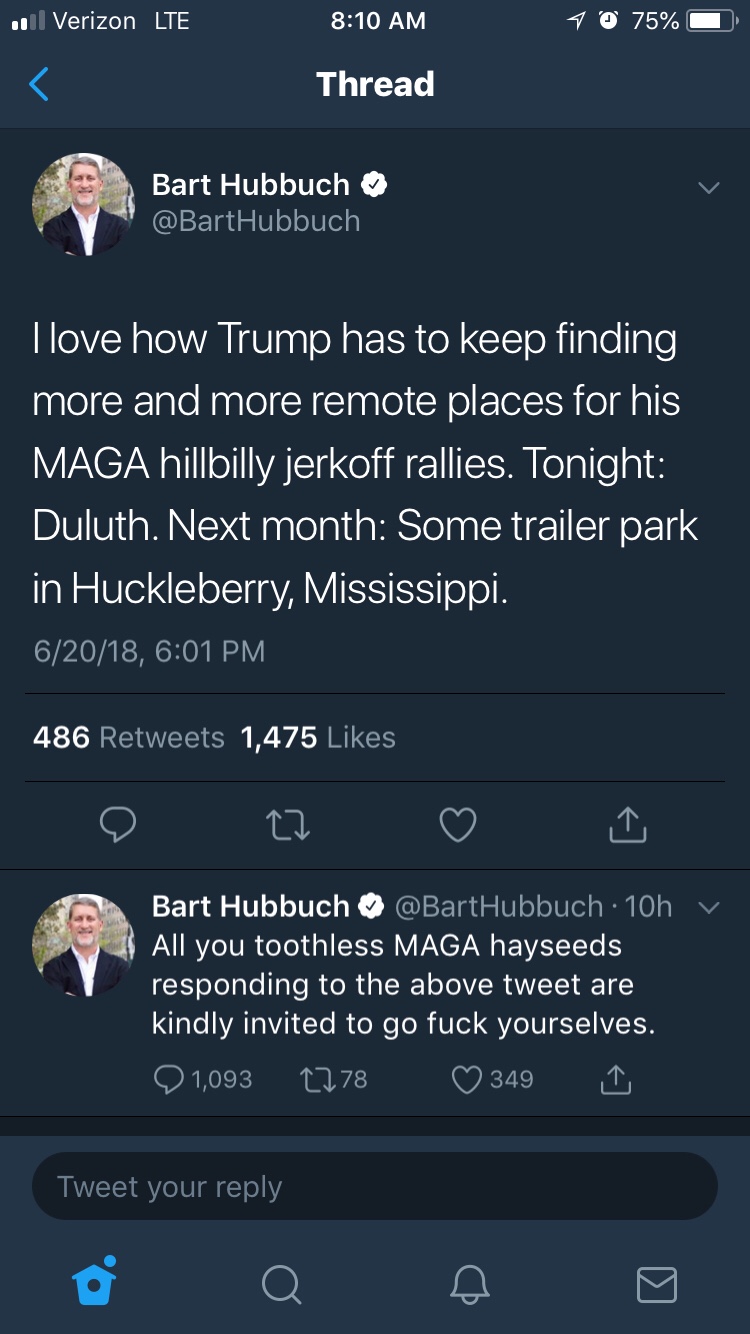Open the @BartHubbuch handle in reply tweet

click(499, 906)
